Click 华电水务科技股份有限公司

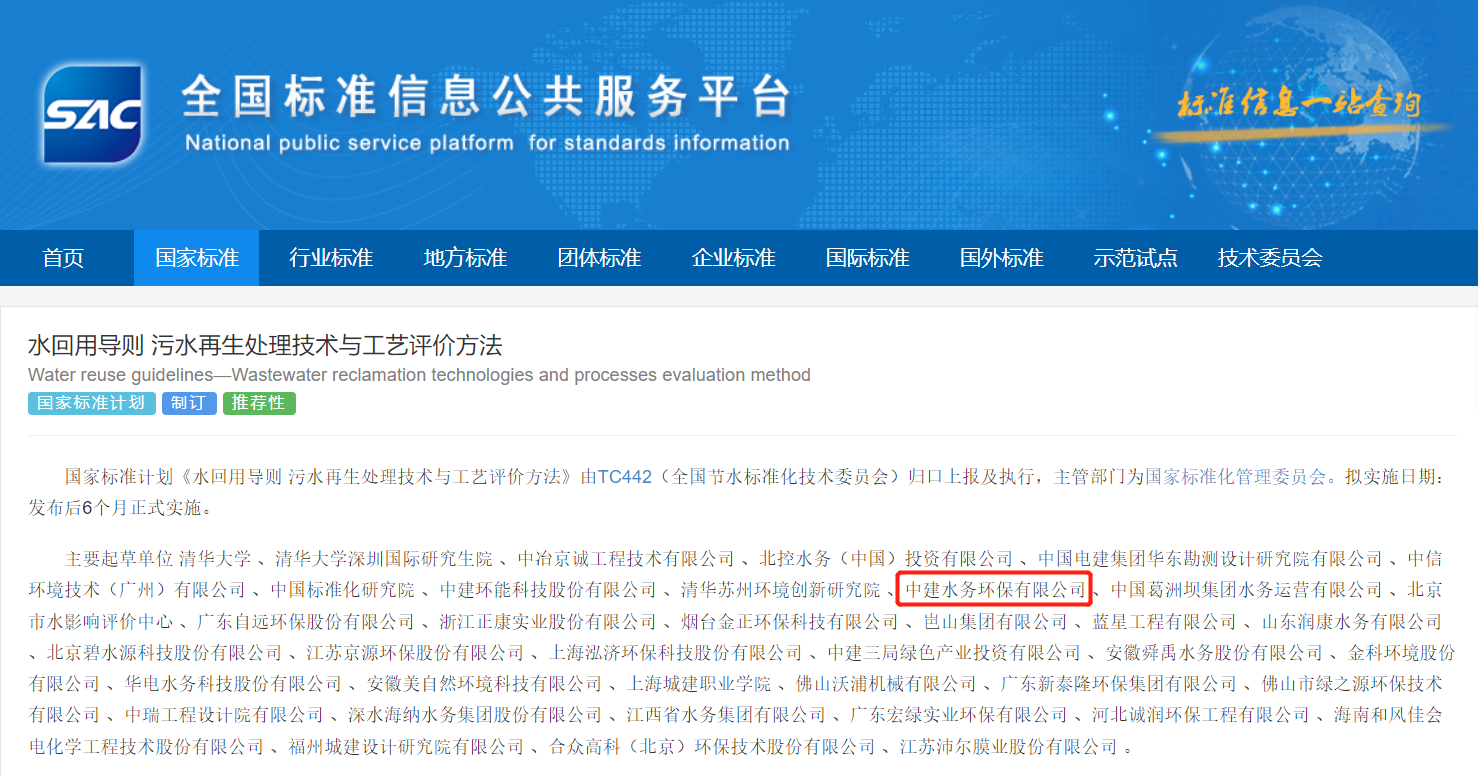point(234,685)
